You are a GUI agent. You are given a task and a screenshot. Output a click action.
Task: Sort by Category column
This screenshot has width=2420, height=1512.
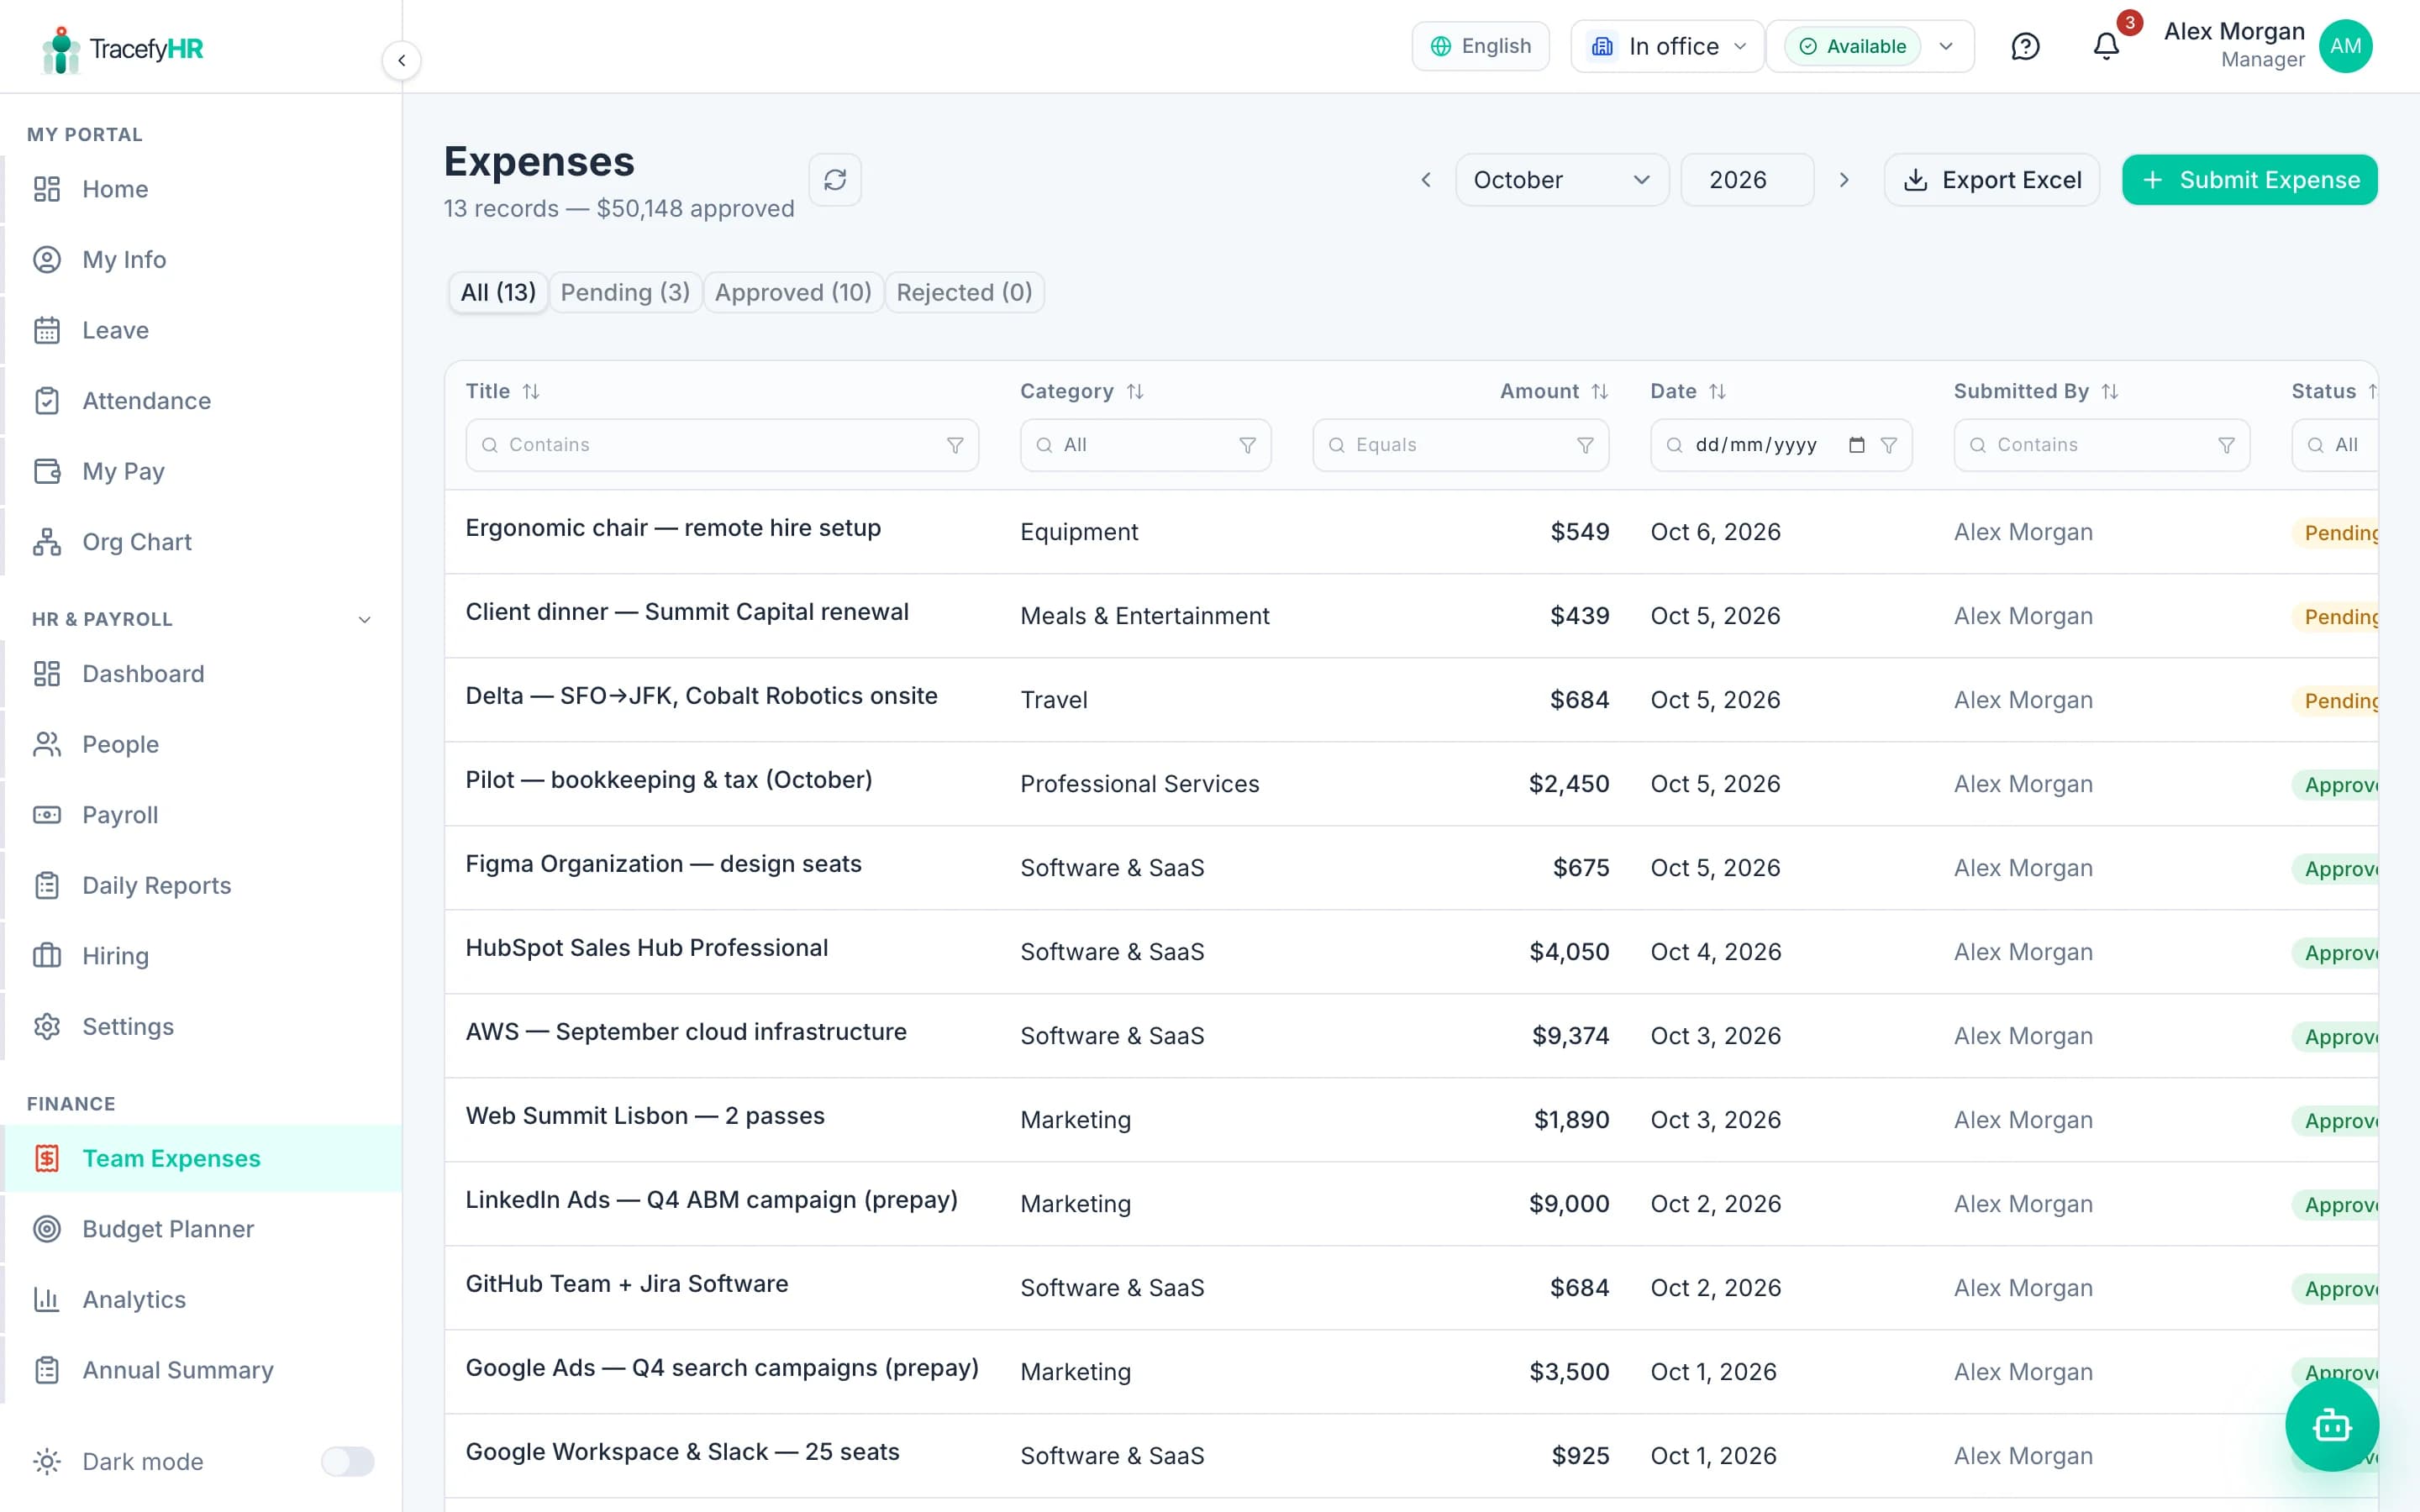coord(1135,391)
